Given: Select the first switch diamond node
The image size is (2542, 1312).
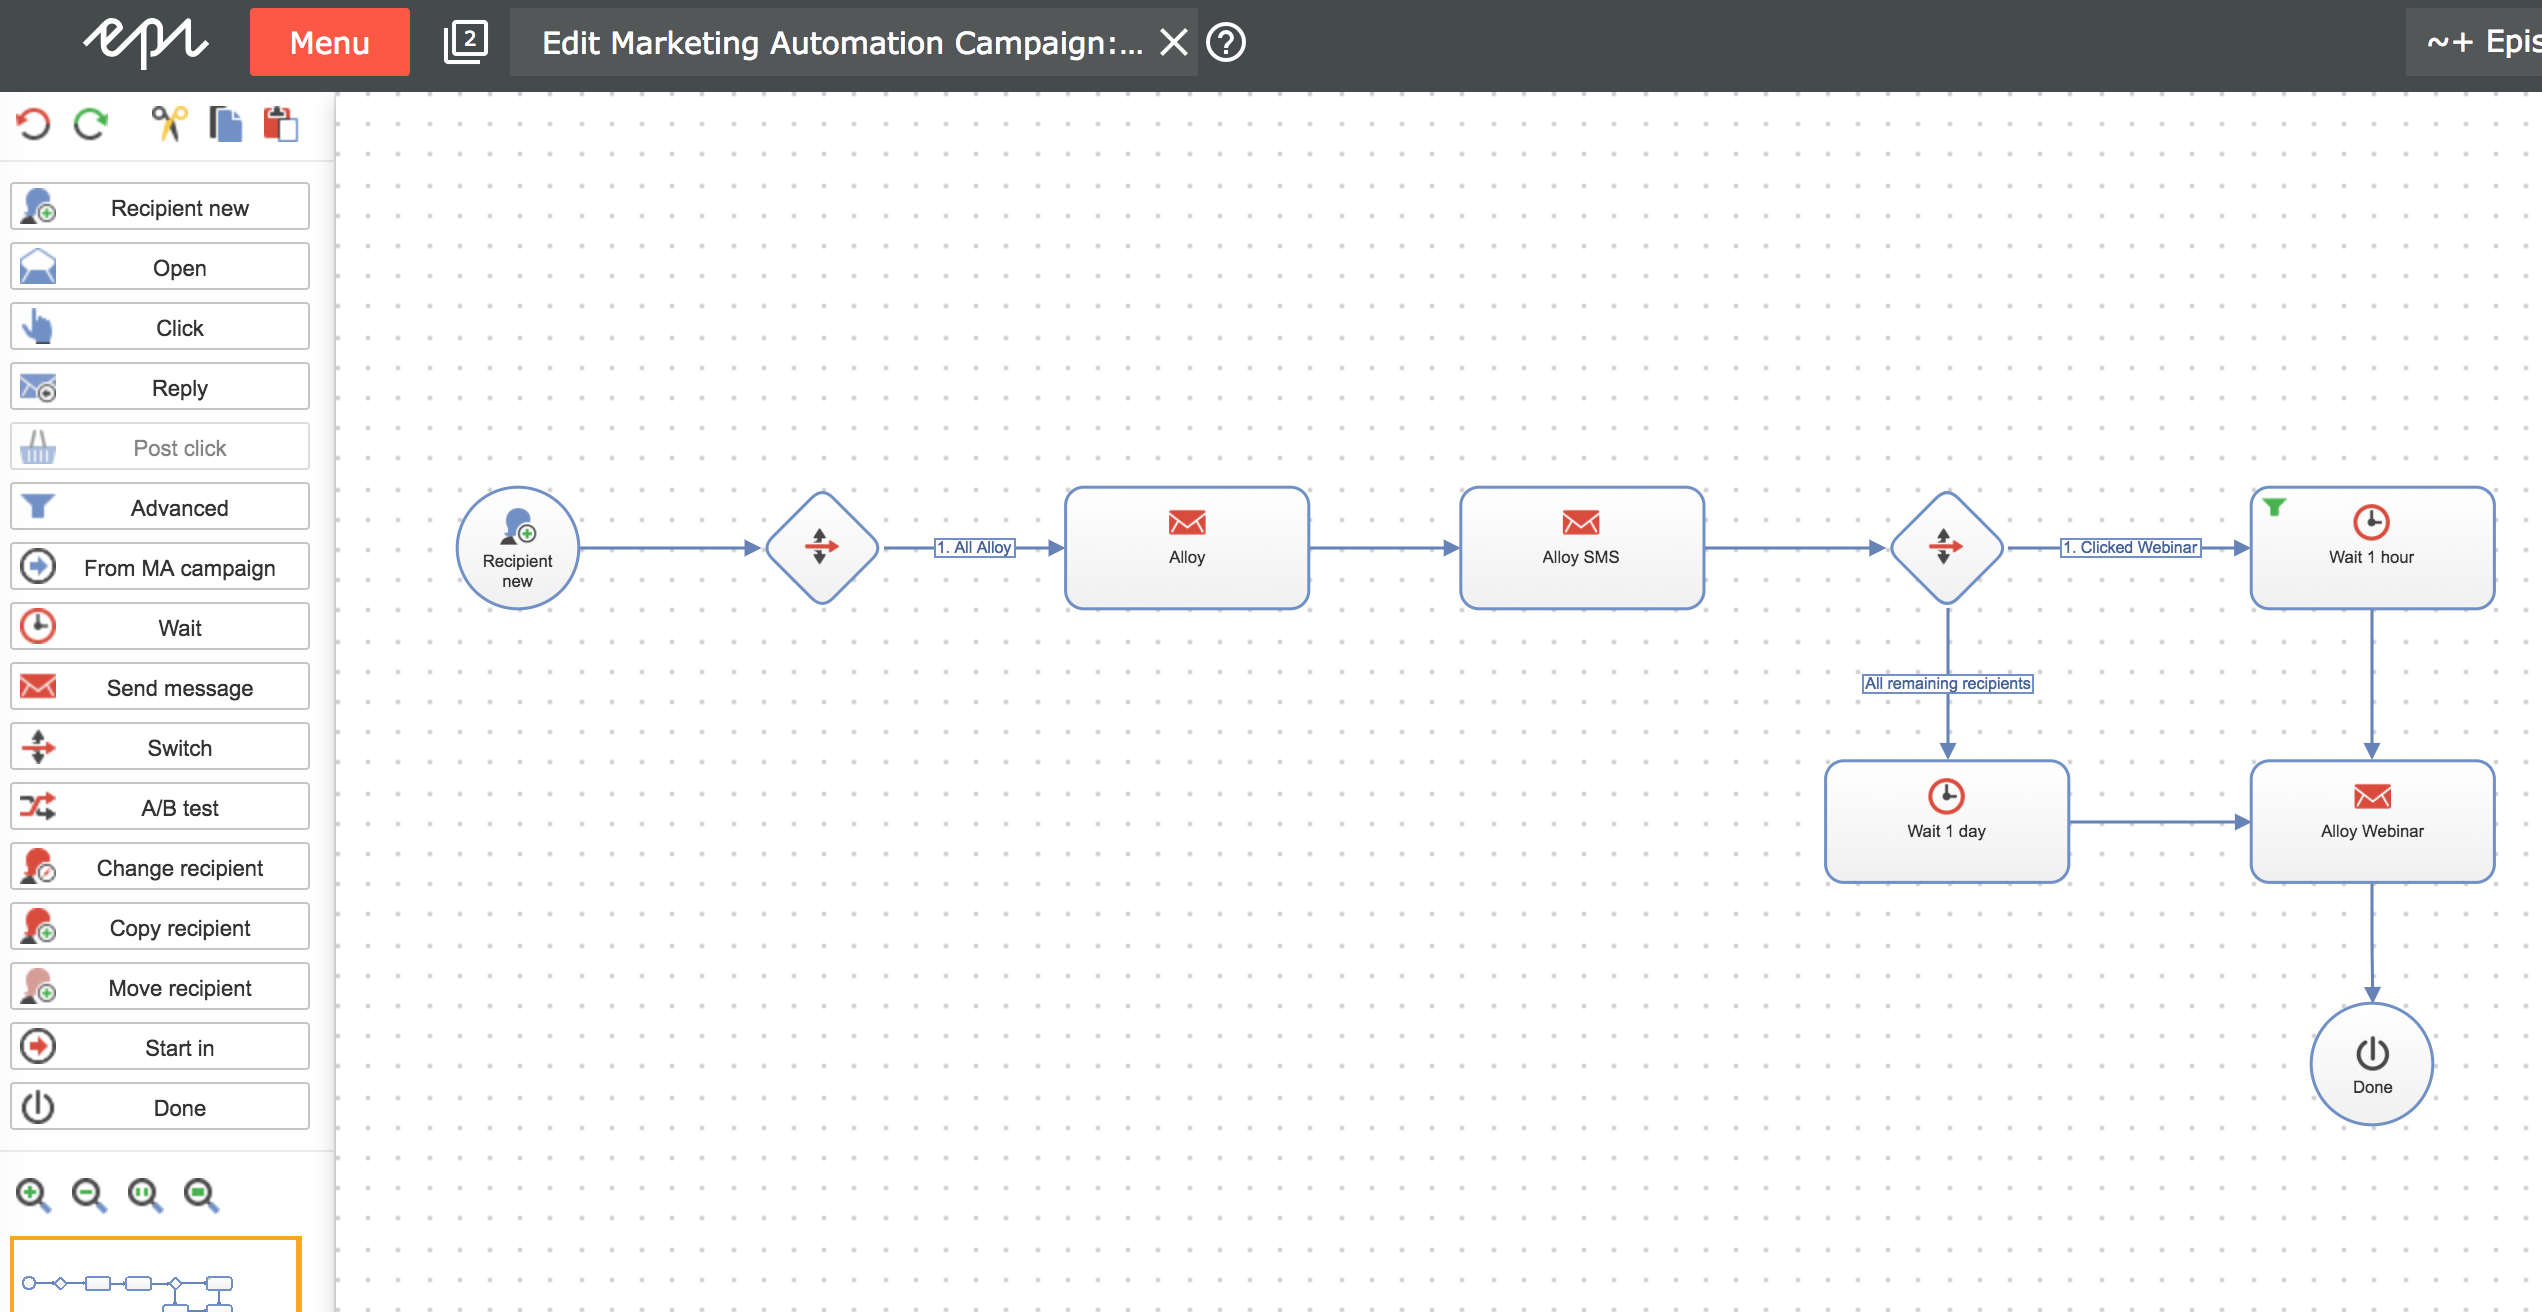Looking at the screenshot, I should click(822, 548).
